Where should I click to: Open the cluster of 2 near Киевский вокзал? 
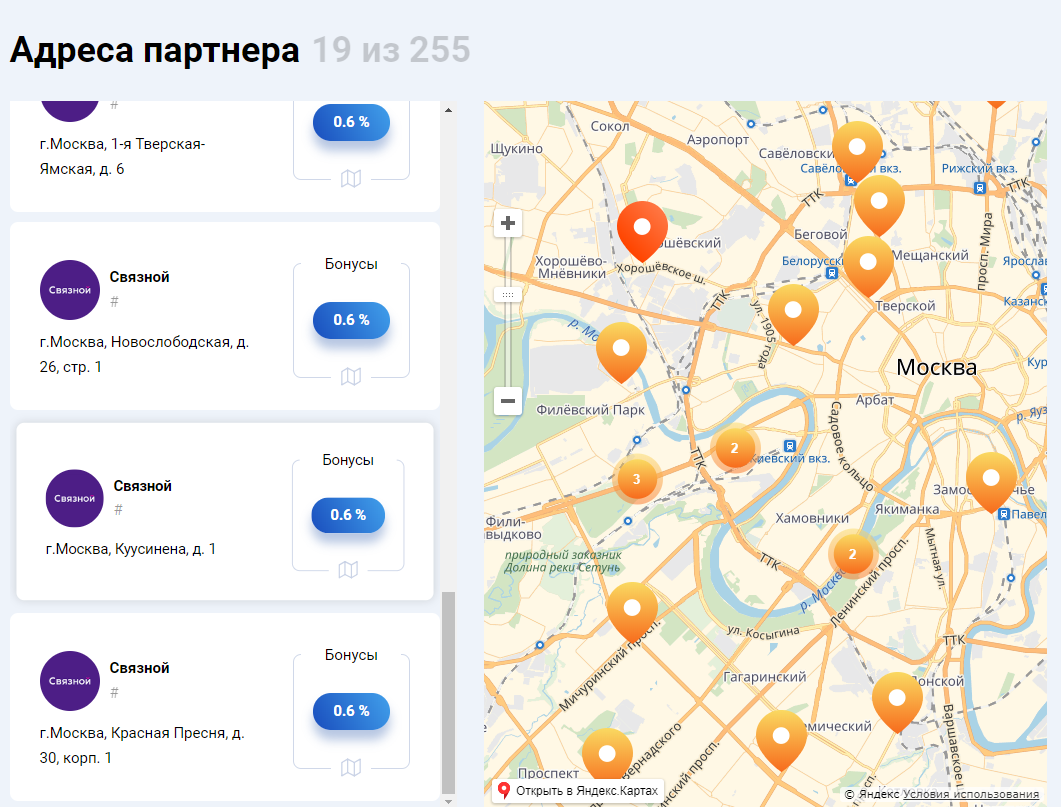coord(734,448)
